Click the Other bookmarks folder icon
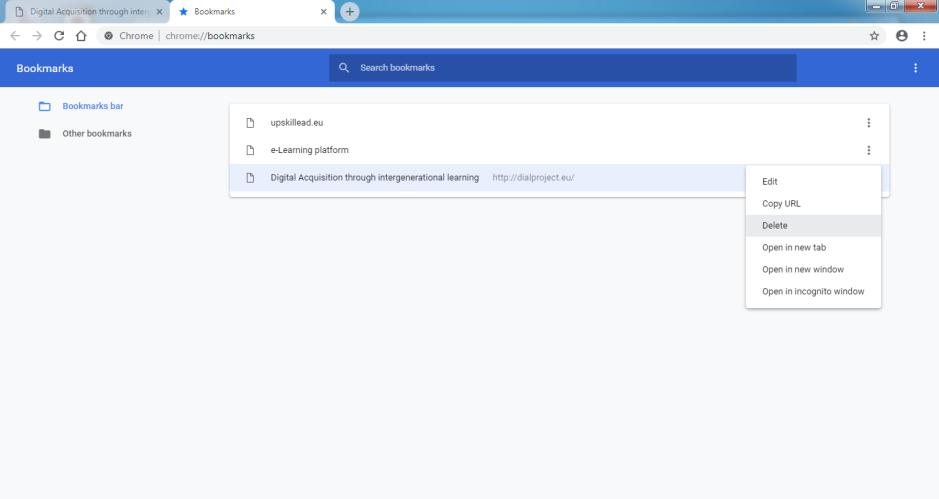Screen dimensions: 939x499 [44, 134]
